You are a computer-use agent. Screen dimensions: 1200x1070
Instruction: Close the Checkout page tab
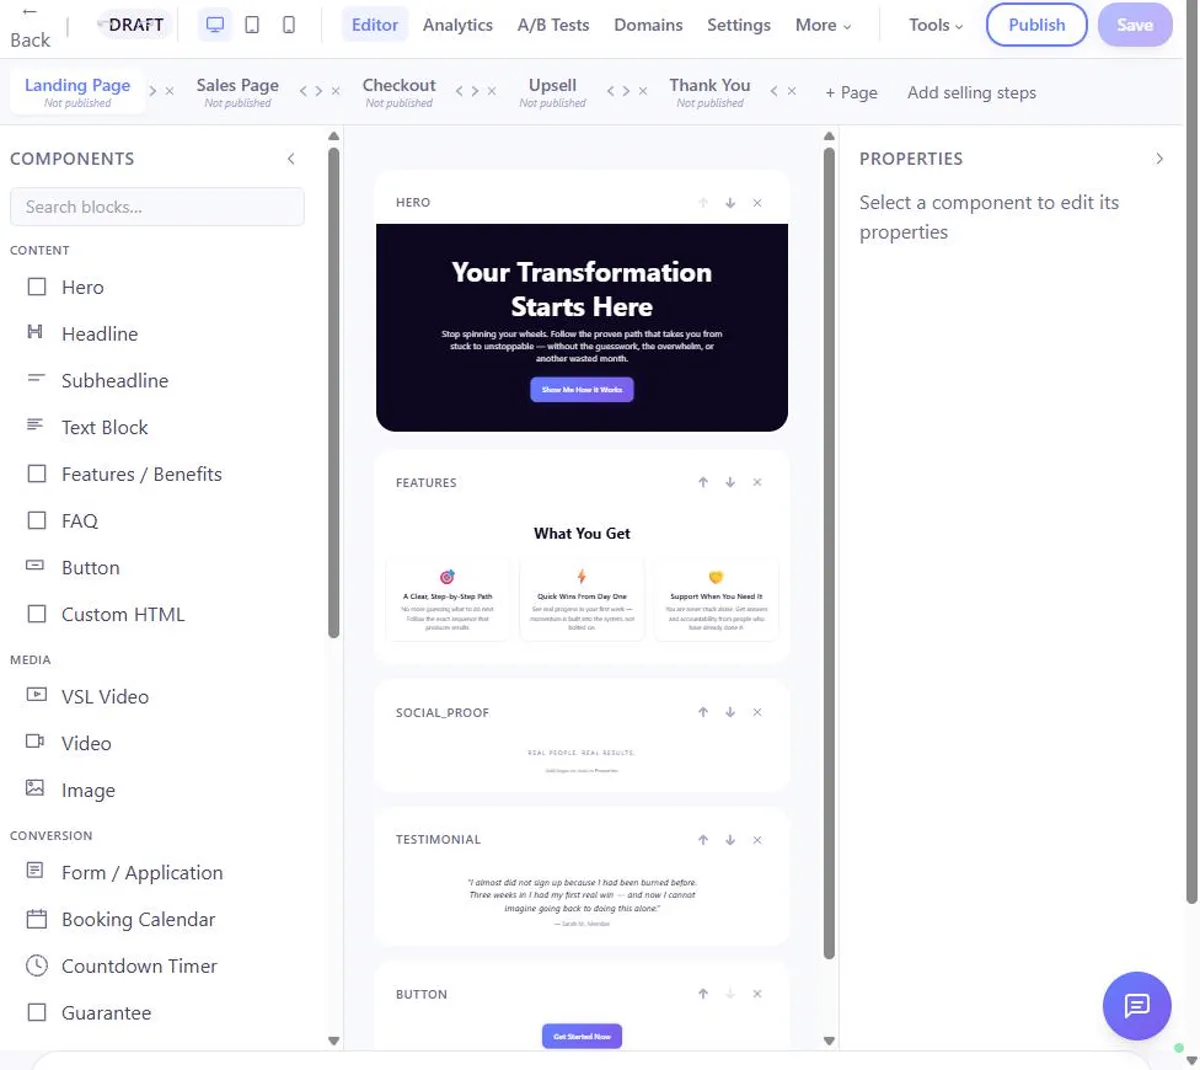click(x=491, y=91)
